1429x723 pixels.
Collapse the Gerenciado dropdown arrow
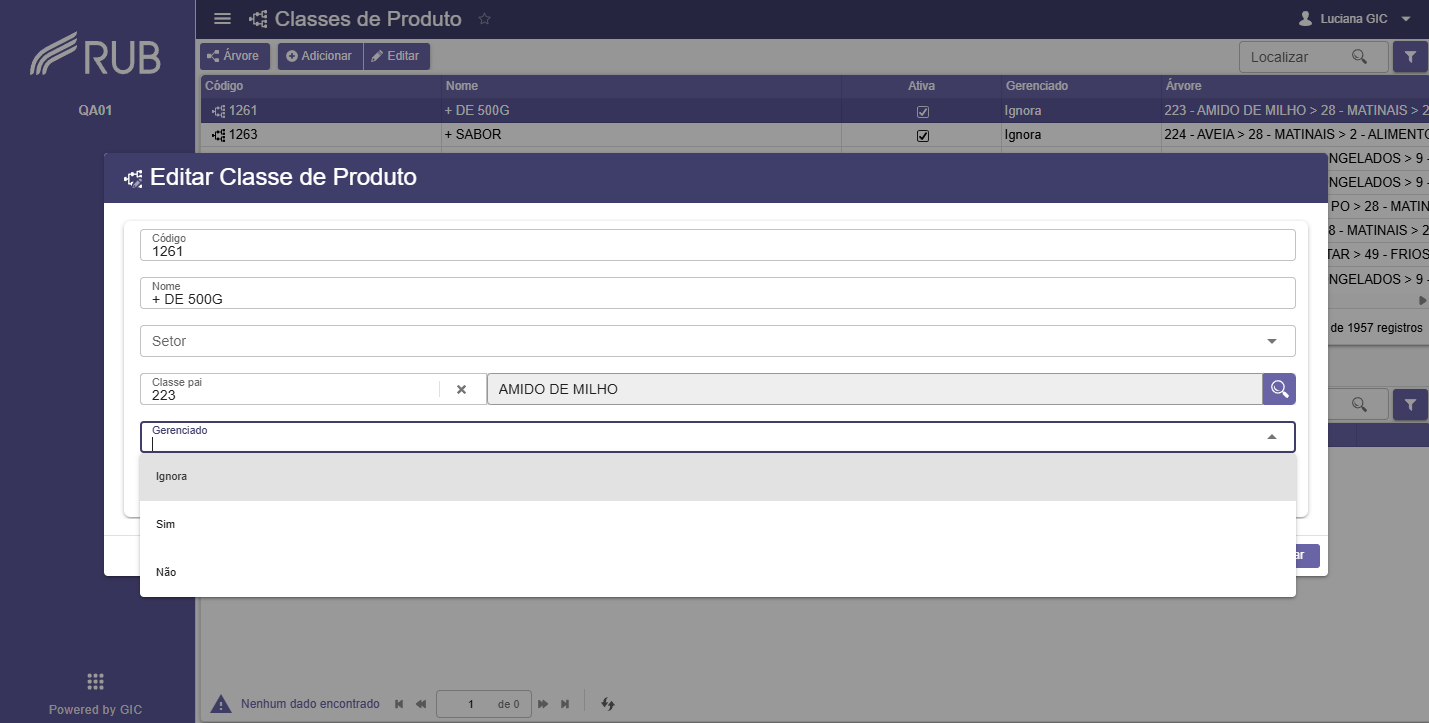[1272, 437]
